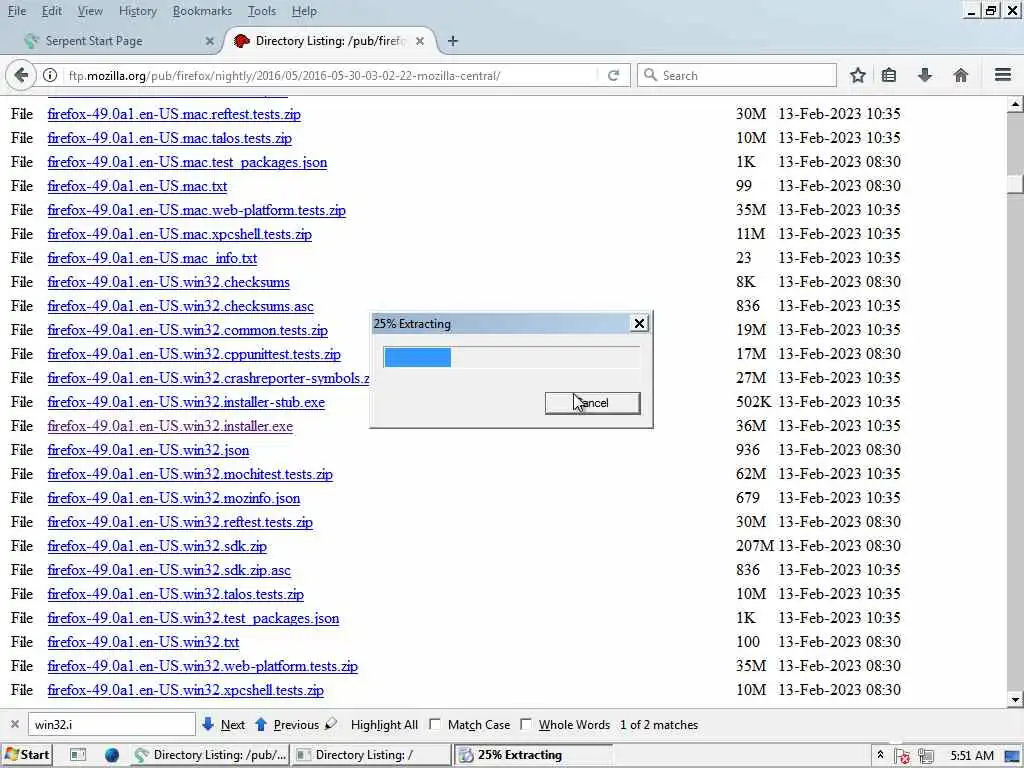Viewport: 1024px width, 768px height.
Task: Focus the find bar text field
Action: coord(112,724)
